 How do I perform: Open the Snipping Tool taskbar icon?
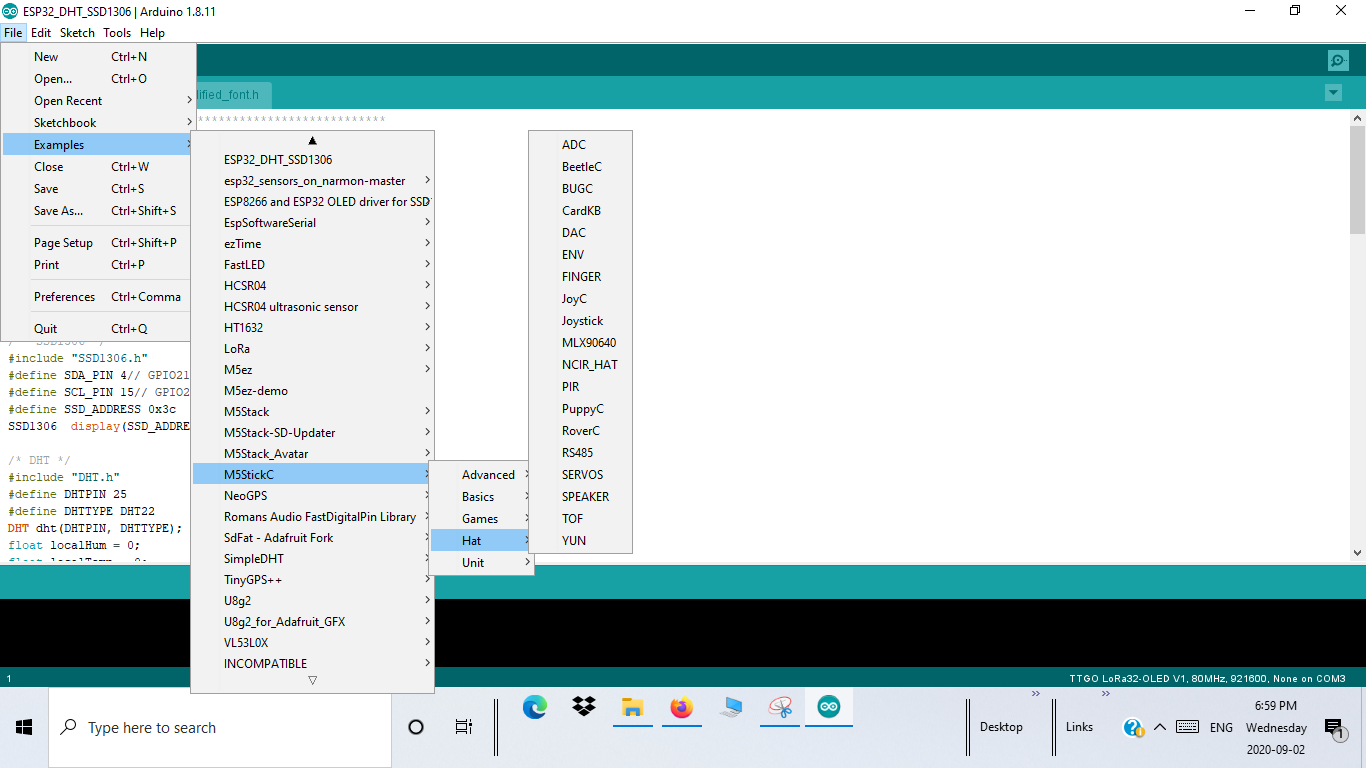[780, 708]
